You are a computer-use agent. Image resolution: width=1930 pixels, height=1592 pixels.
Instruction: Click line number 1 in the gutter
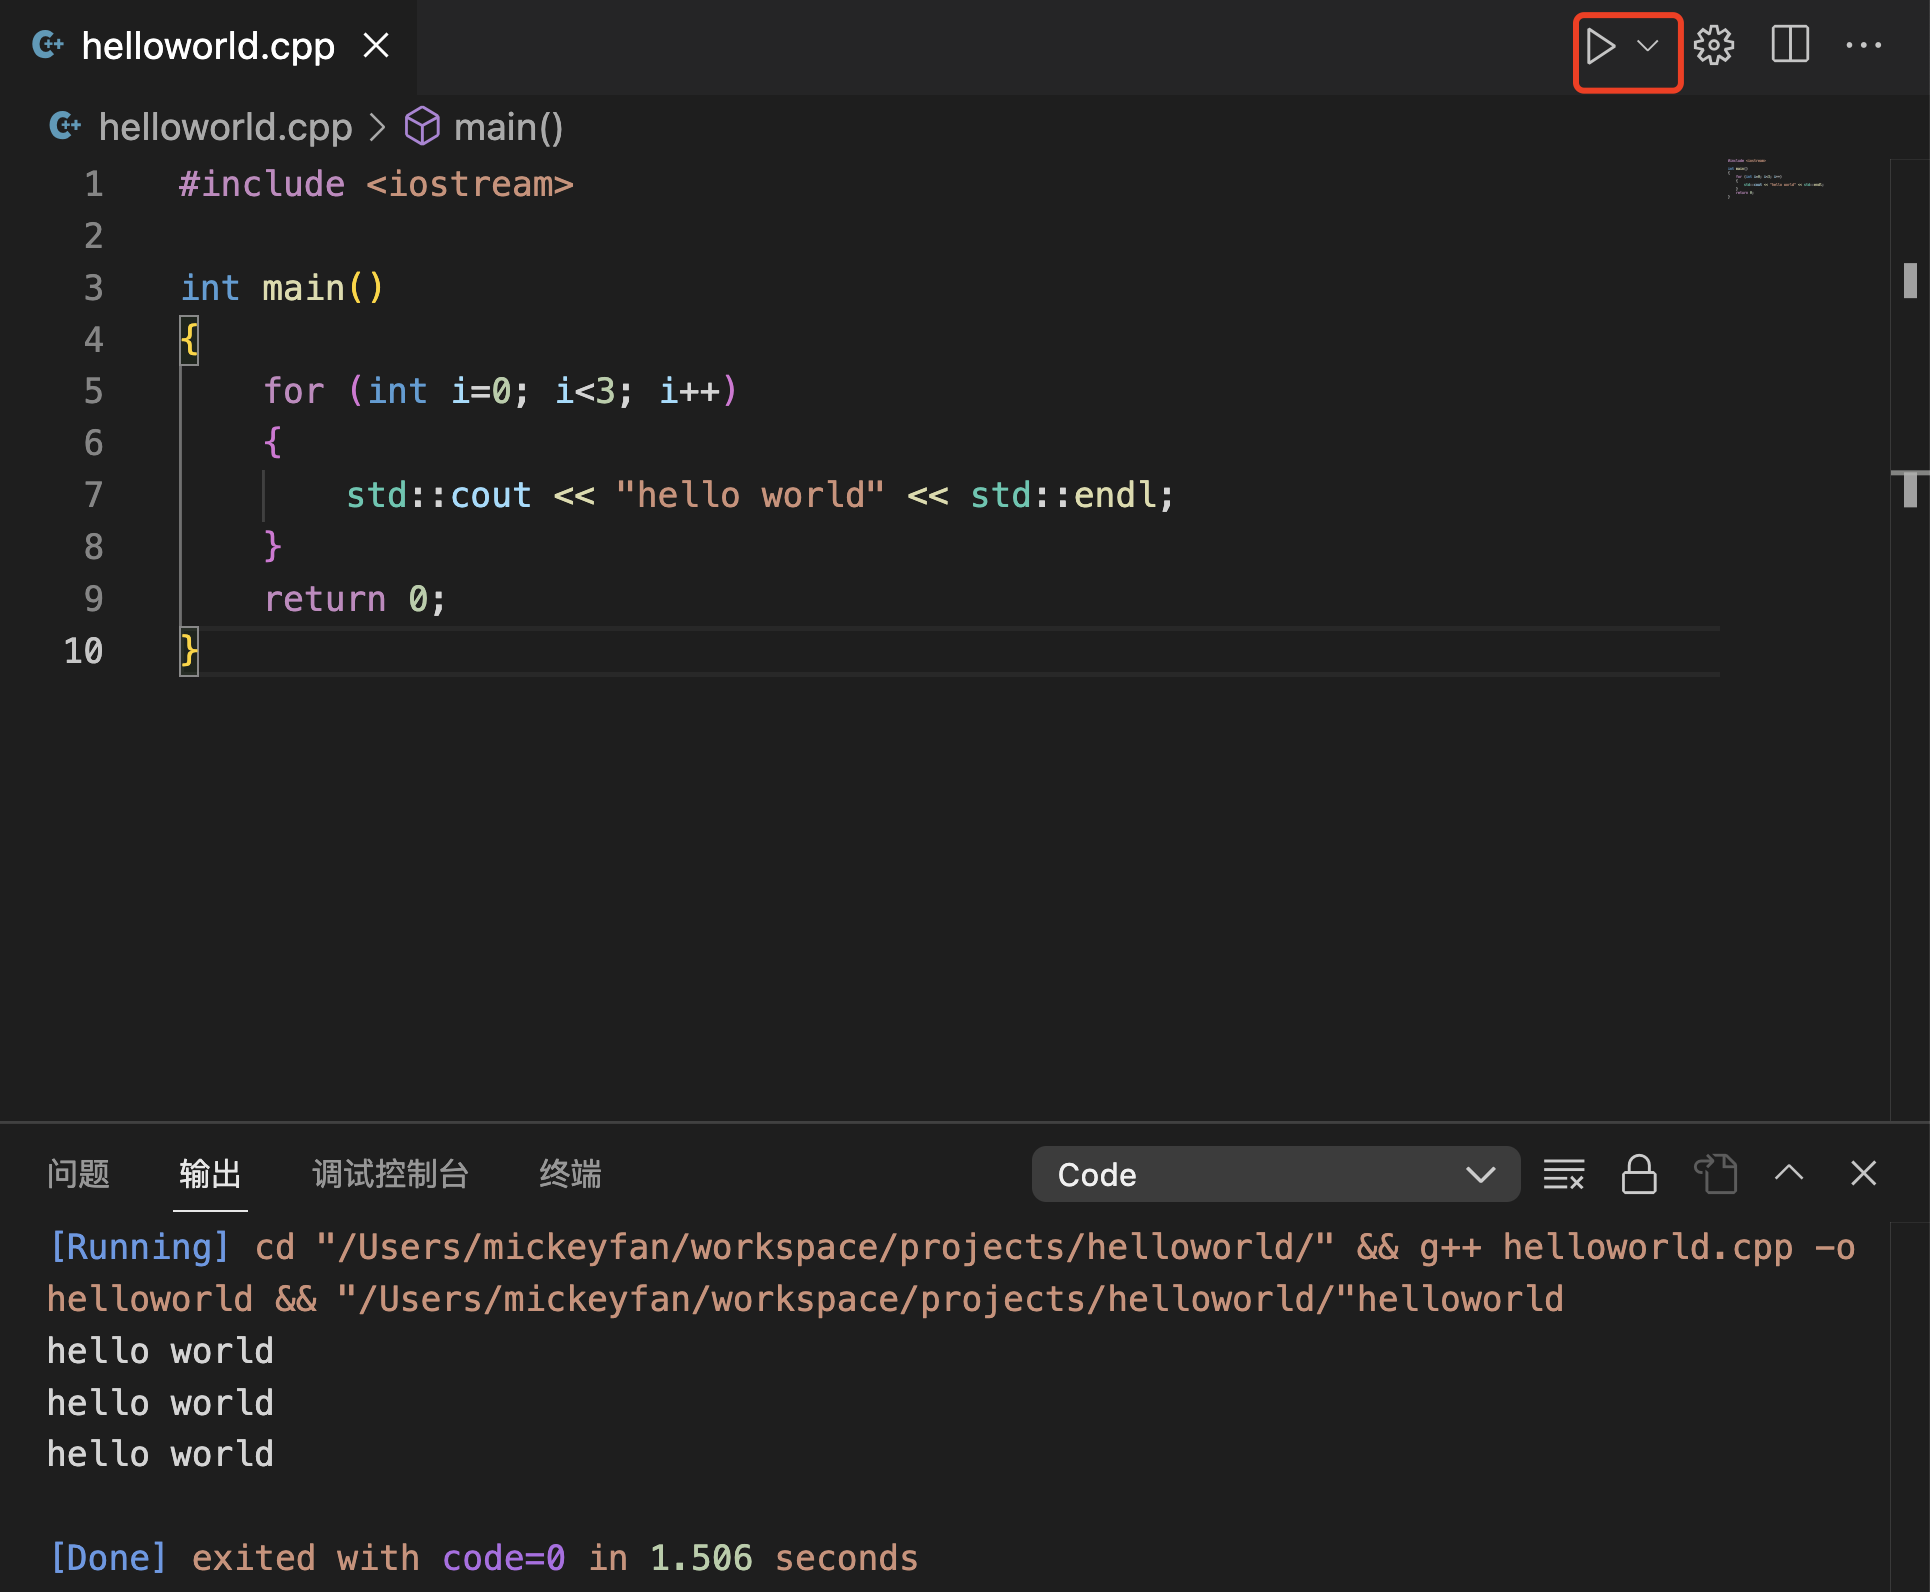(x=93, y=184)
